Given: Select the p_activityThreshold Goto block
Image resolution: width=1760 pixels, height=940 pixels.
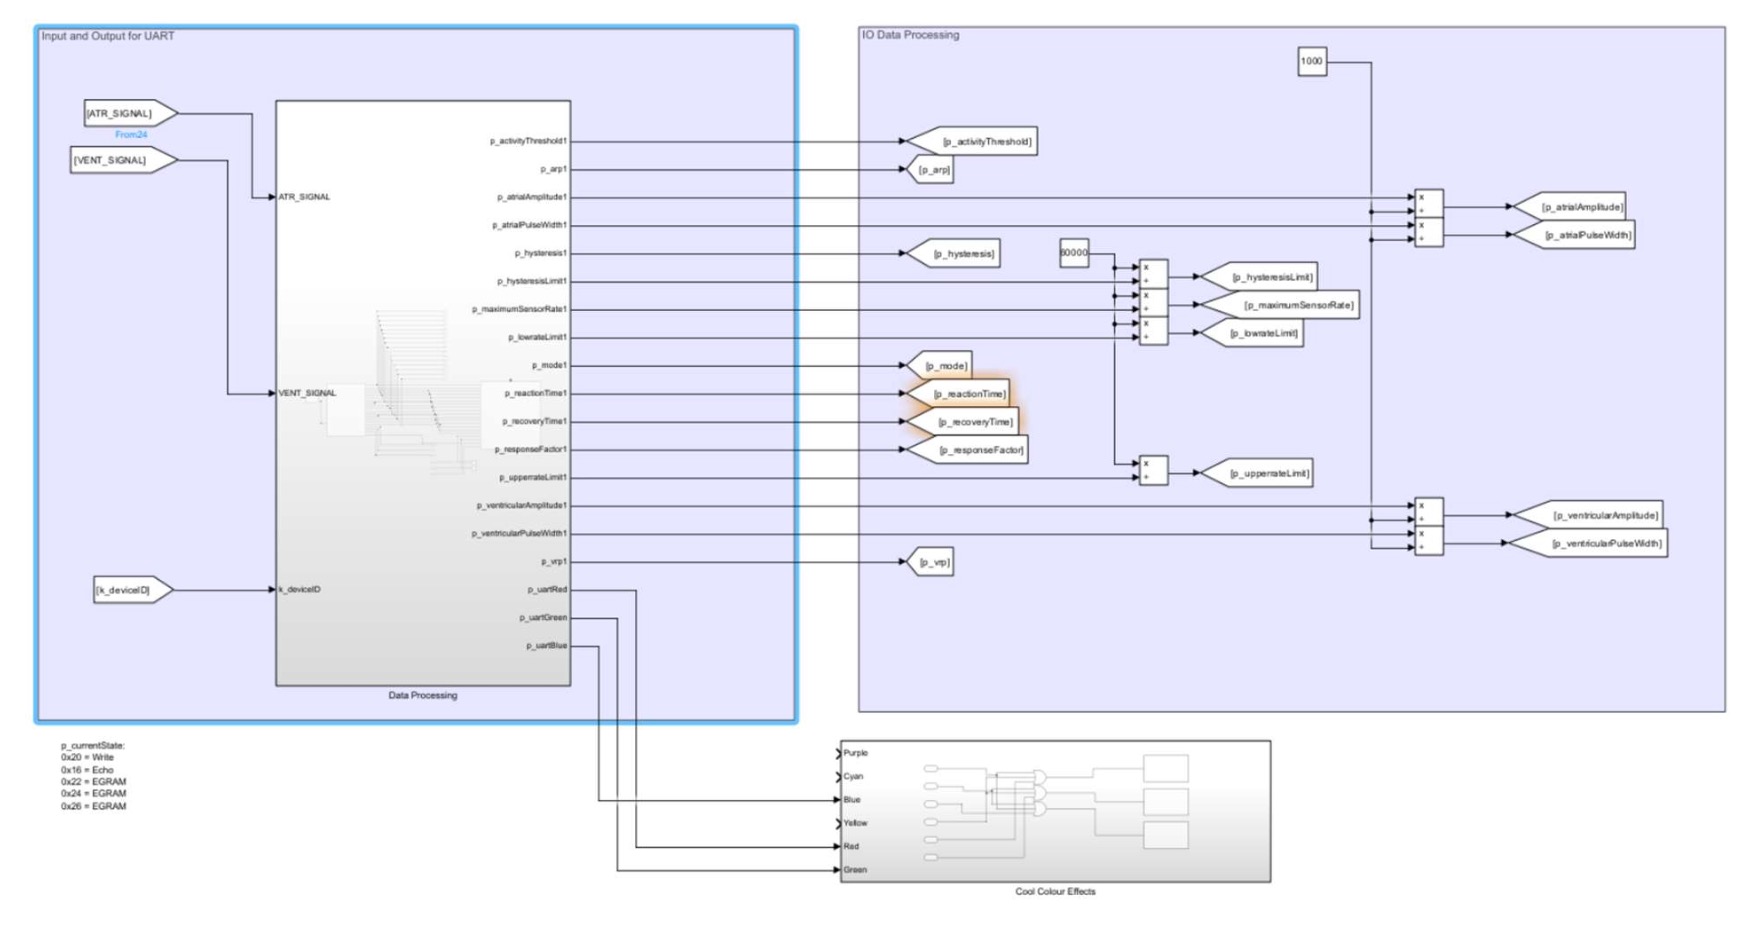Looking at the screenshot, I should point(972,141).
